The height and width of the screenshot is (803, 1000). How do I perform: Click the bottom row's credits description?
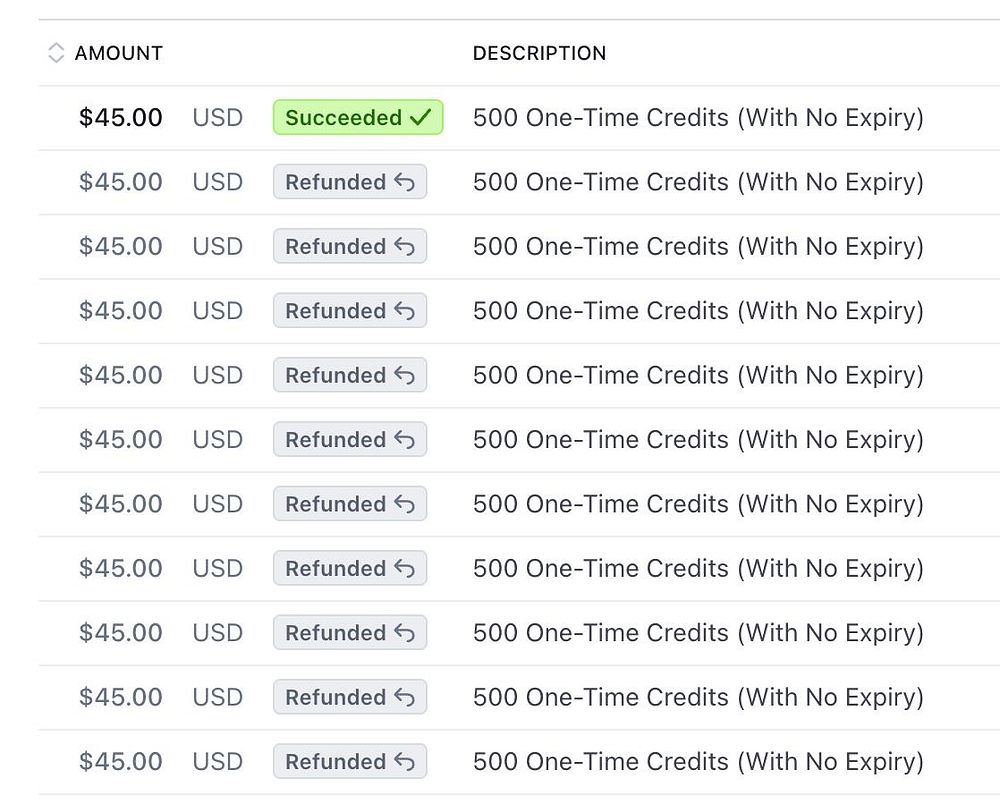tap(698, 762)
